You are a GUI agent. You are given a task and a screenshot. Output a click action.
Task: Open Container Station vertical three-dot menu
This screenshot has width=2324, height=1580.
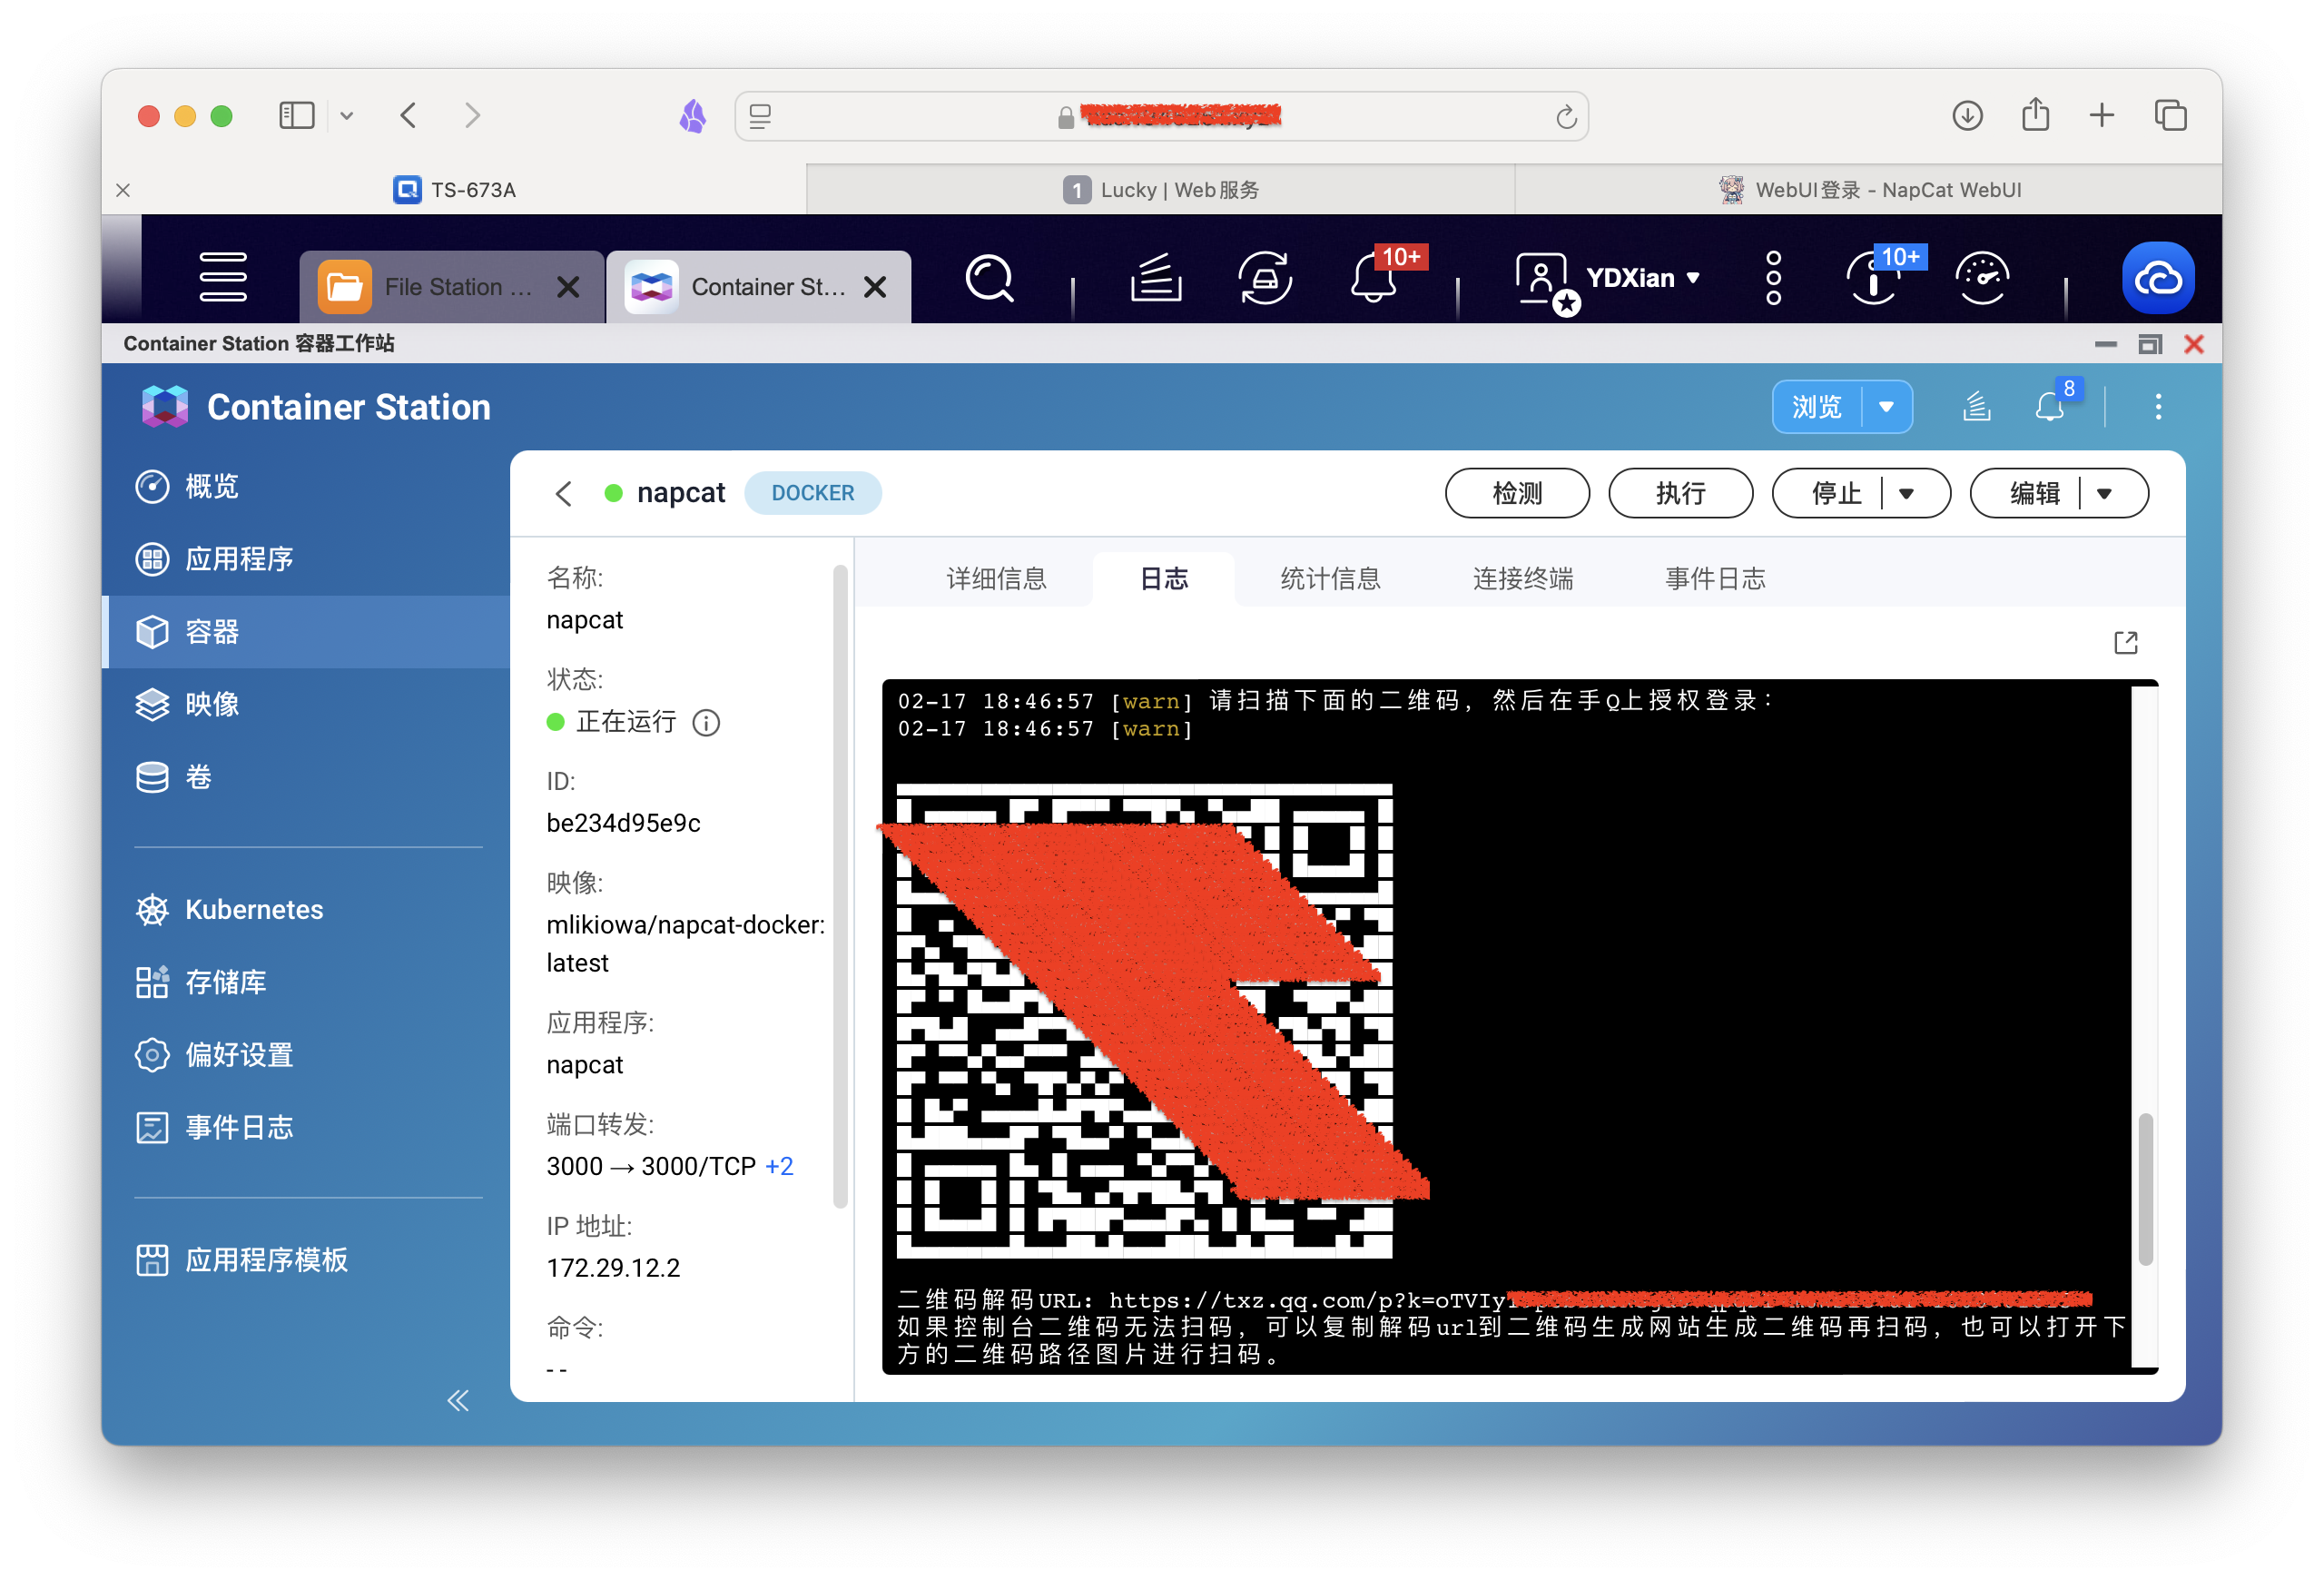[x=2158, y=407]
